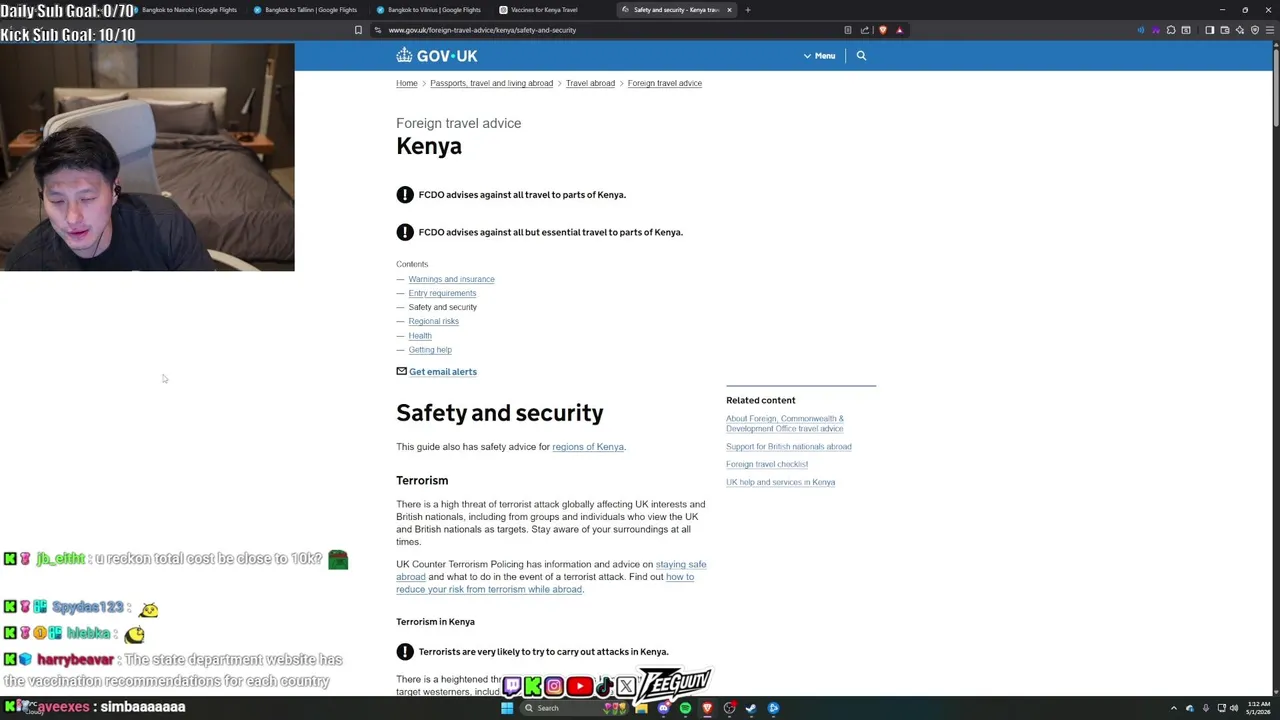This screenshot has height=720, width=1280.
Task: Open the Health contents link
Action: 420,336
